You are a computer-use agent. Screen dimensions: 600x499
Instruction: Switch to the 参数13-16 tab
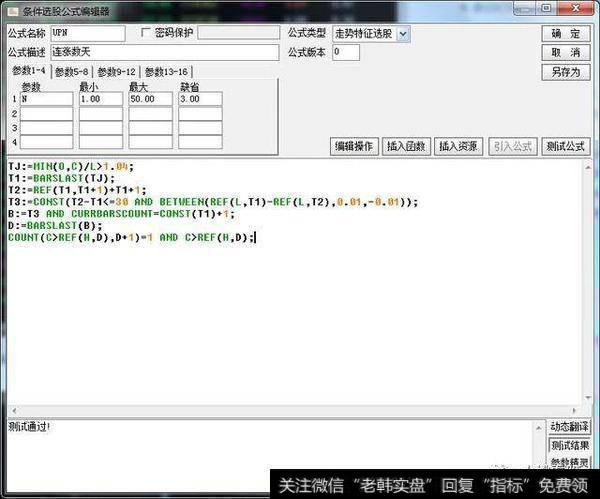point(166,72)
